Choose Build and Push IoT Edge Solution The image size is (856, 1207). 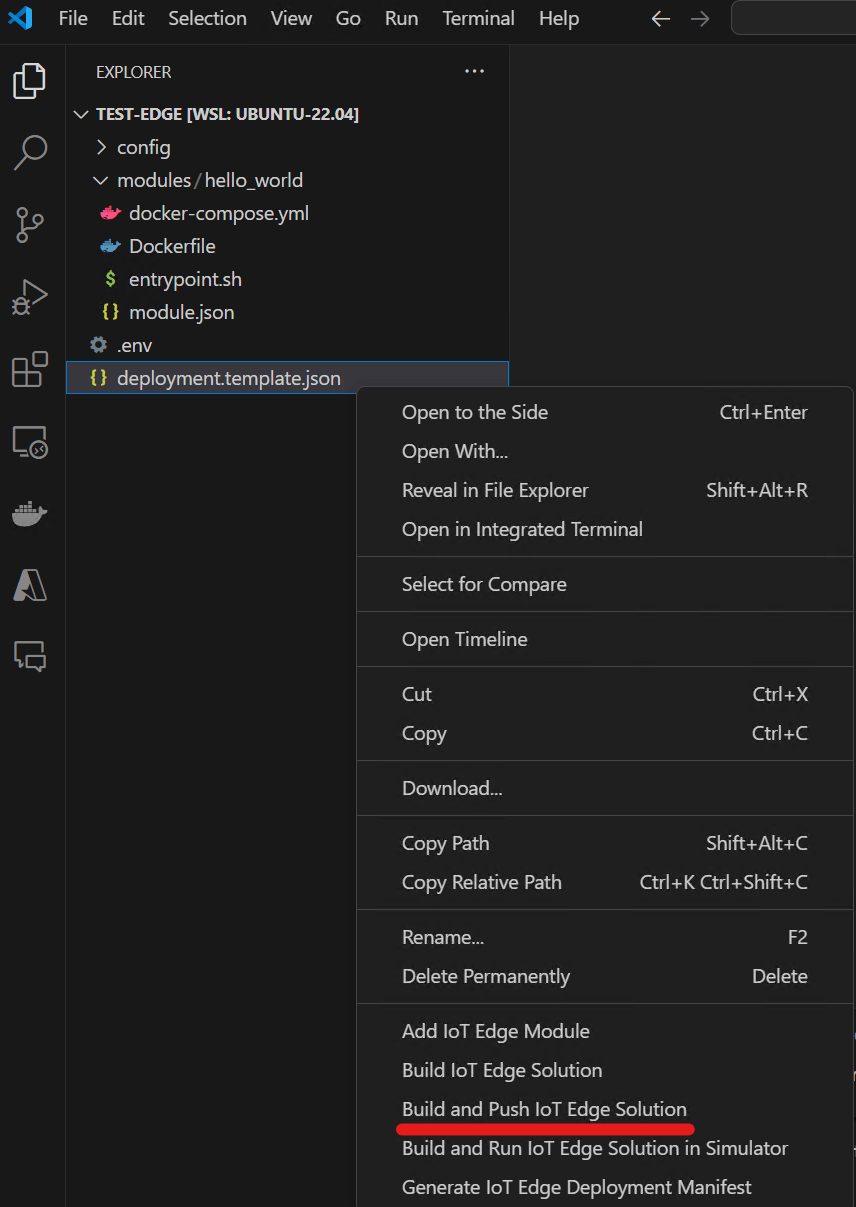click(544, 1109)
